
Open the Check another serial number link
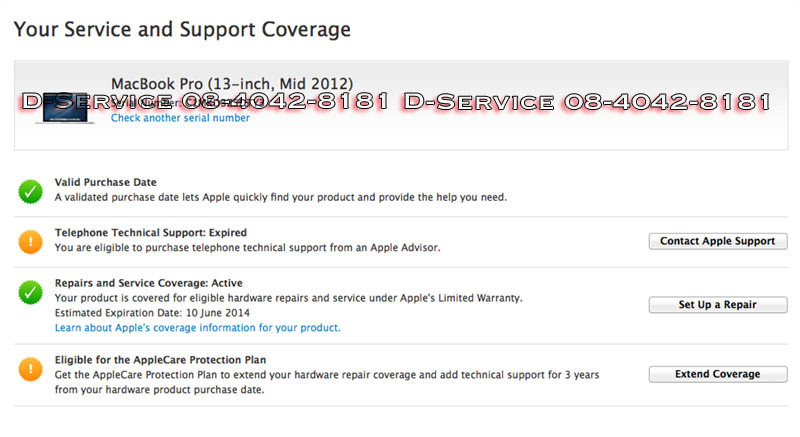point(180,118)
